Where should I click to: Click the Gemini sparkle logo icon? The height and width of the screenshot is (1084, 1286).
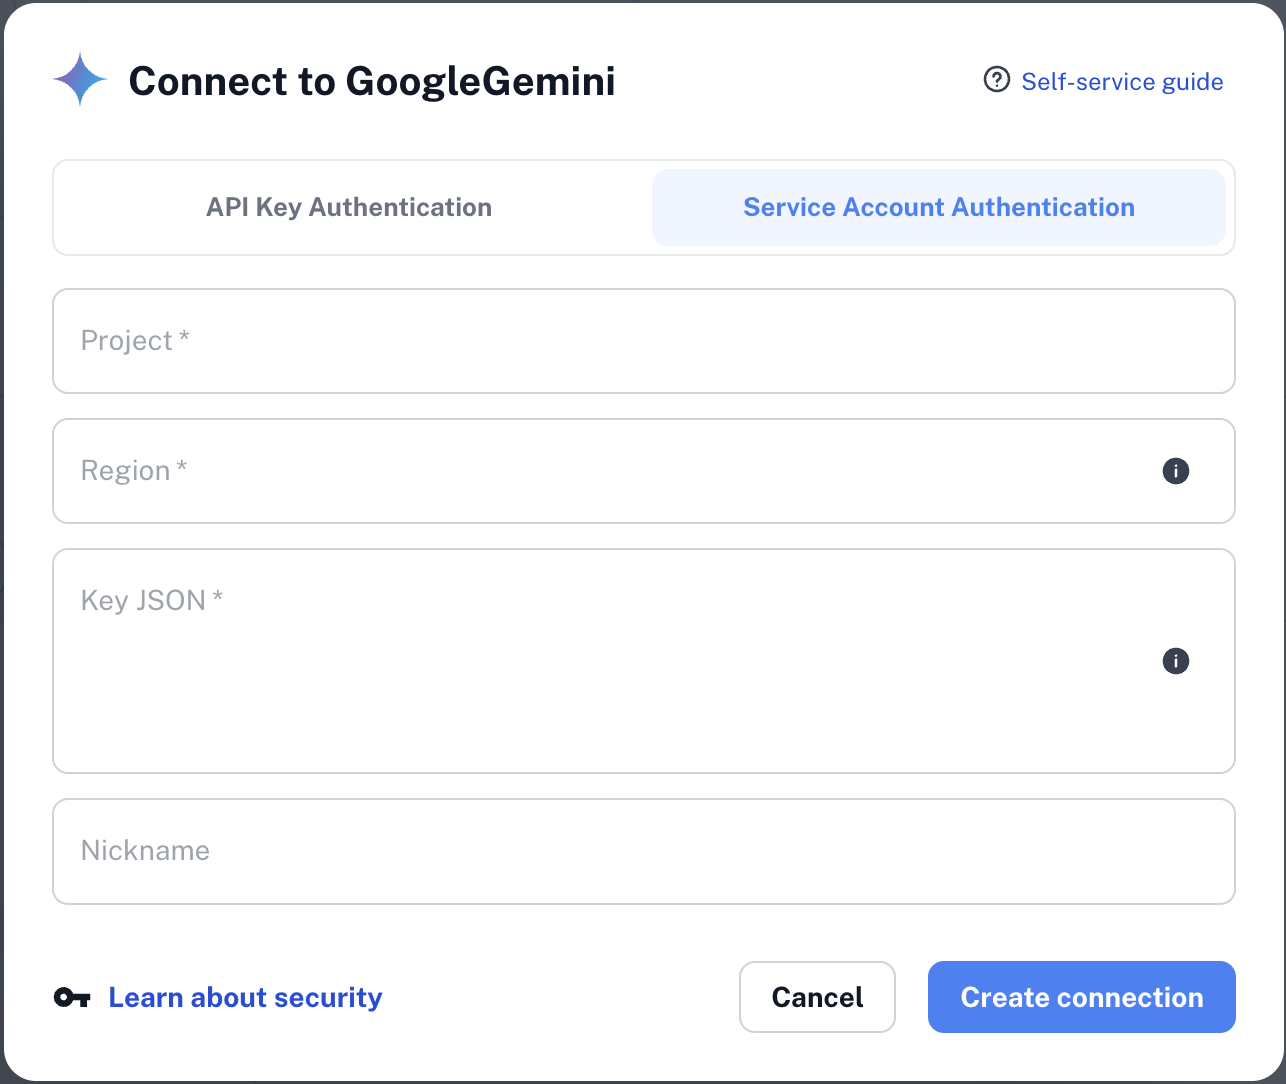click(x=80, y=80)
